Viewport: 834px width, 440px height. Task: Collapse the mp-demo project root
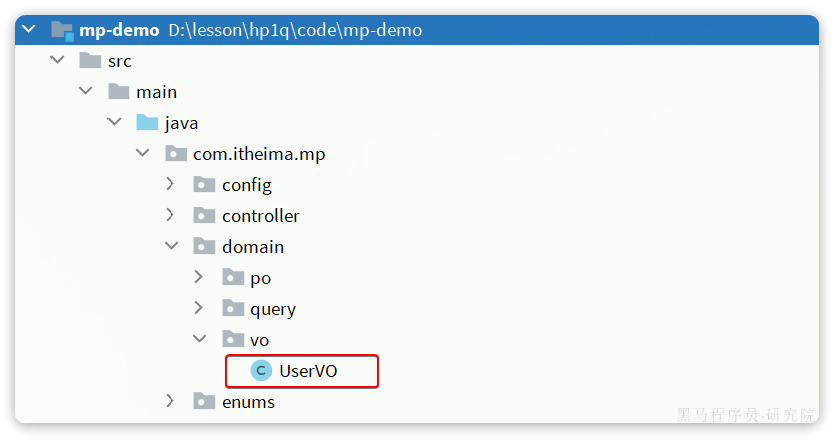coord(29,30)
